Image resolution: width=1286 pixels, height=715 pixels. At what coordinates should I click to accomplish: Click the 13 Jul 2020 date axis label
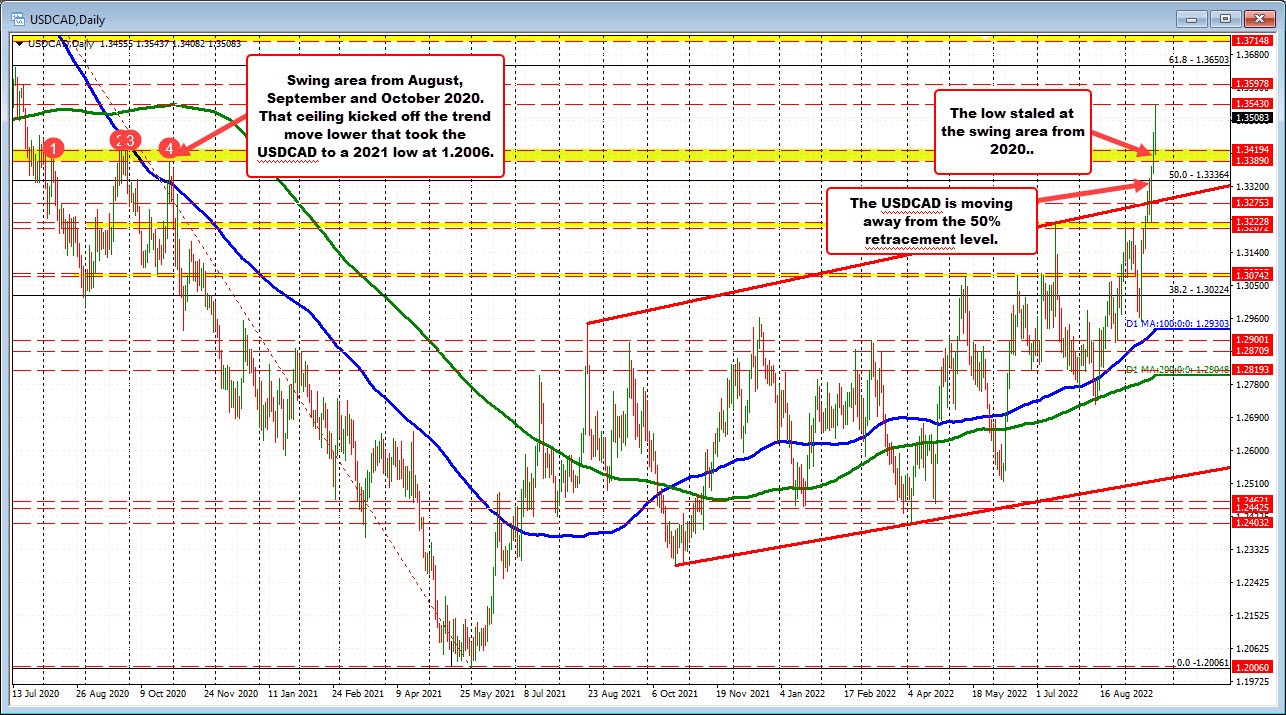click(x=35, y=693)
